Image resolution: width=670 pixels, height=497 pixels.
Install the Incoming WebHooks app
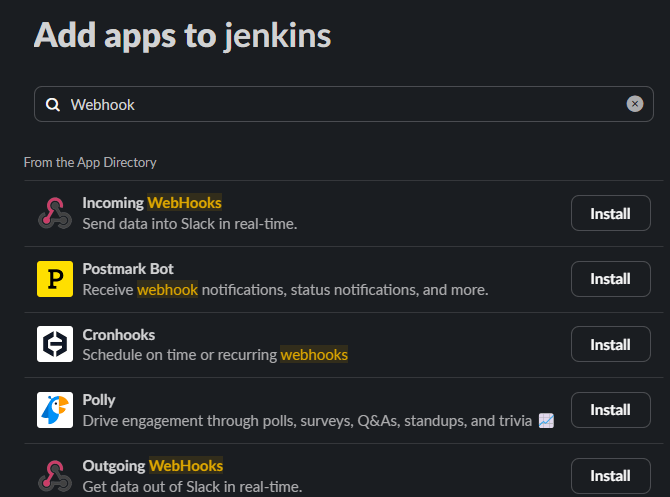pyautogui.click(x=610, y=213)
